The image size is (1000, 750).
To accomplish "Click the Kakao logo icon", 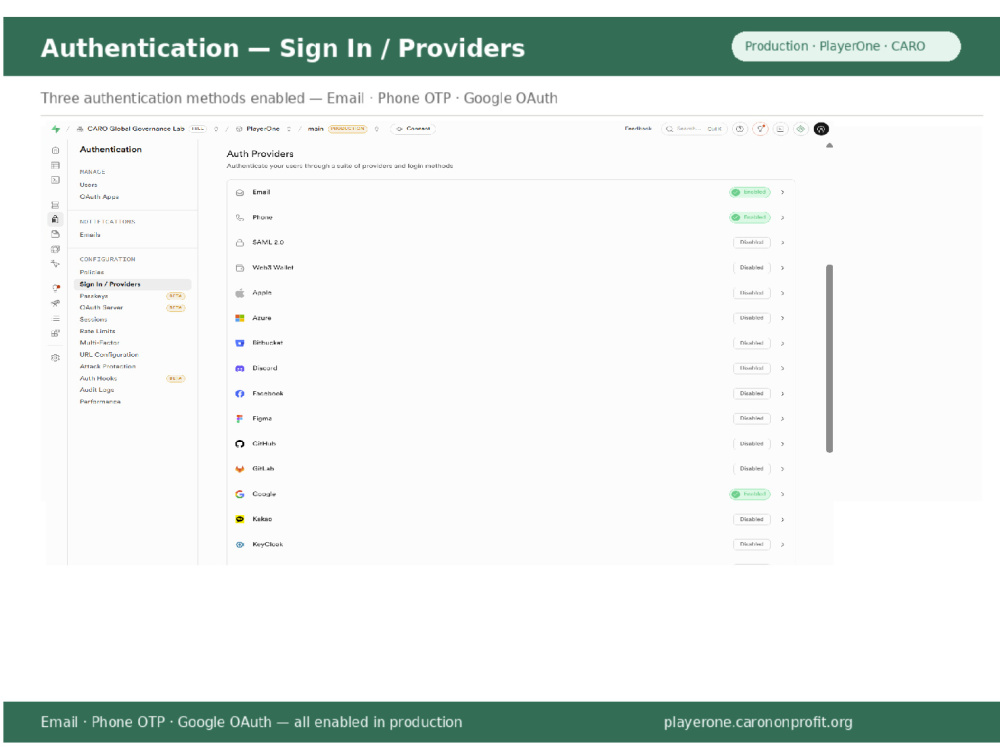I will (240, 520).
